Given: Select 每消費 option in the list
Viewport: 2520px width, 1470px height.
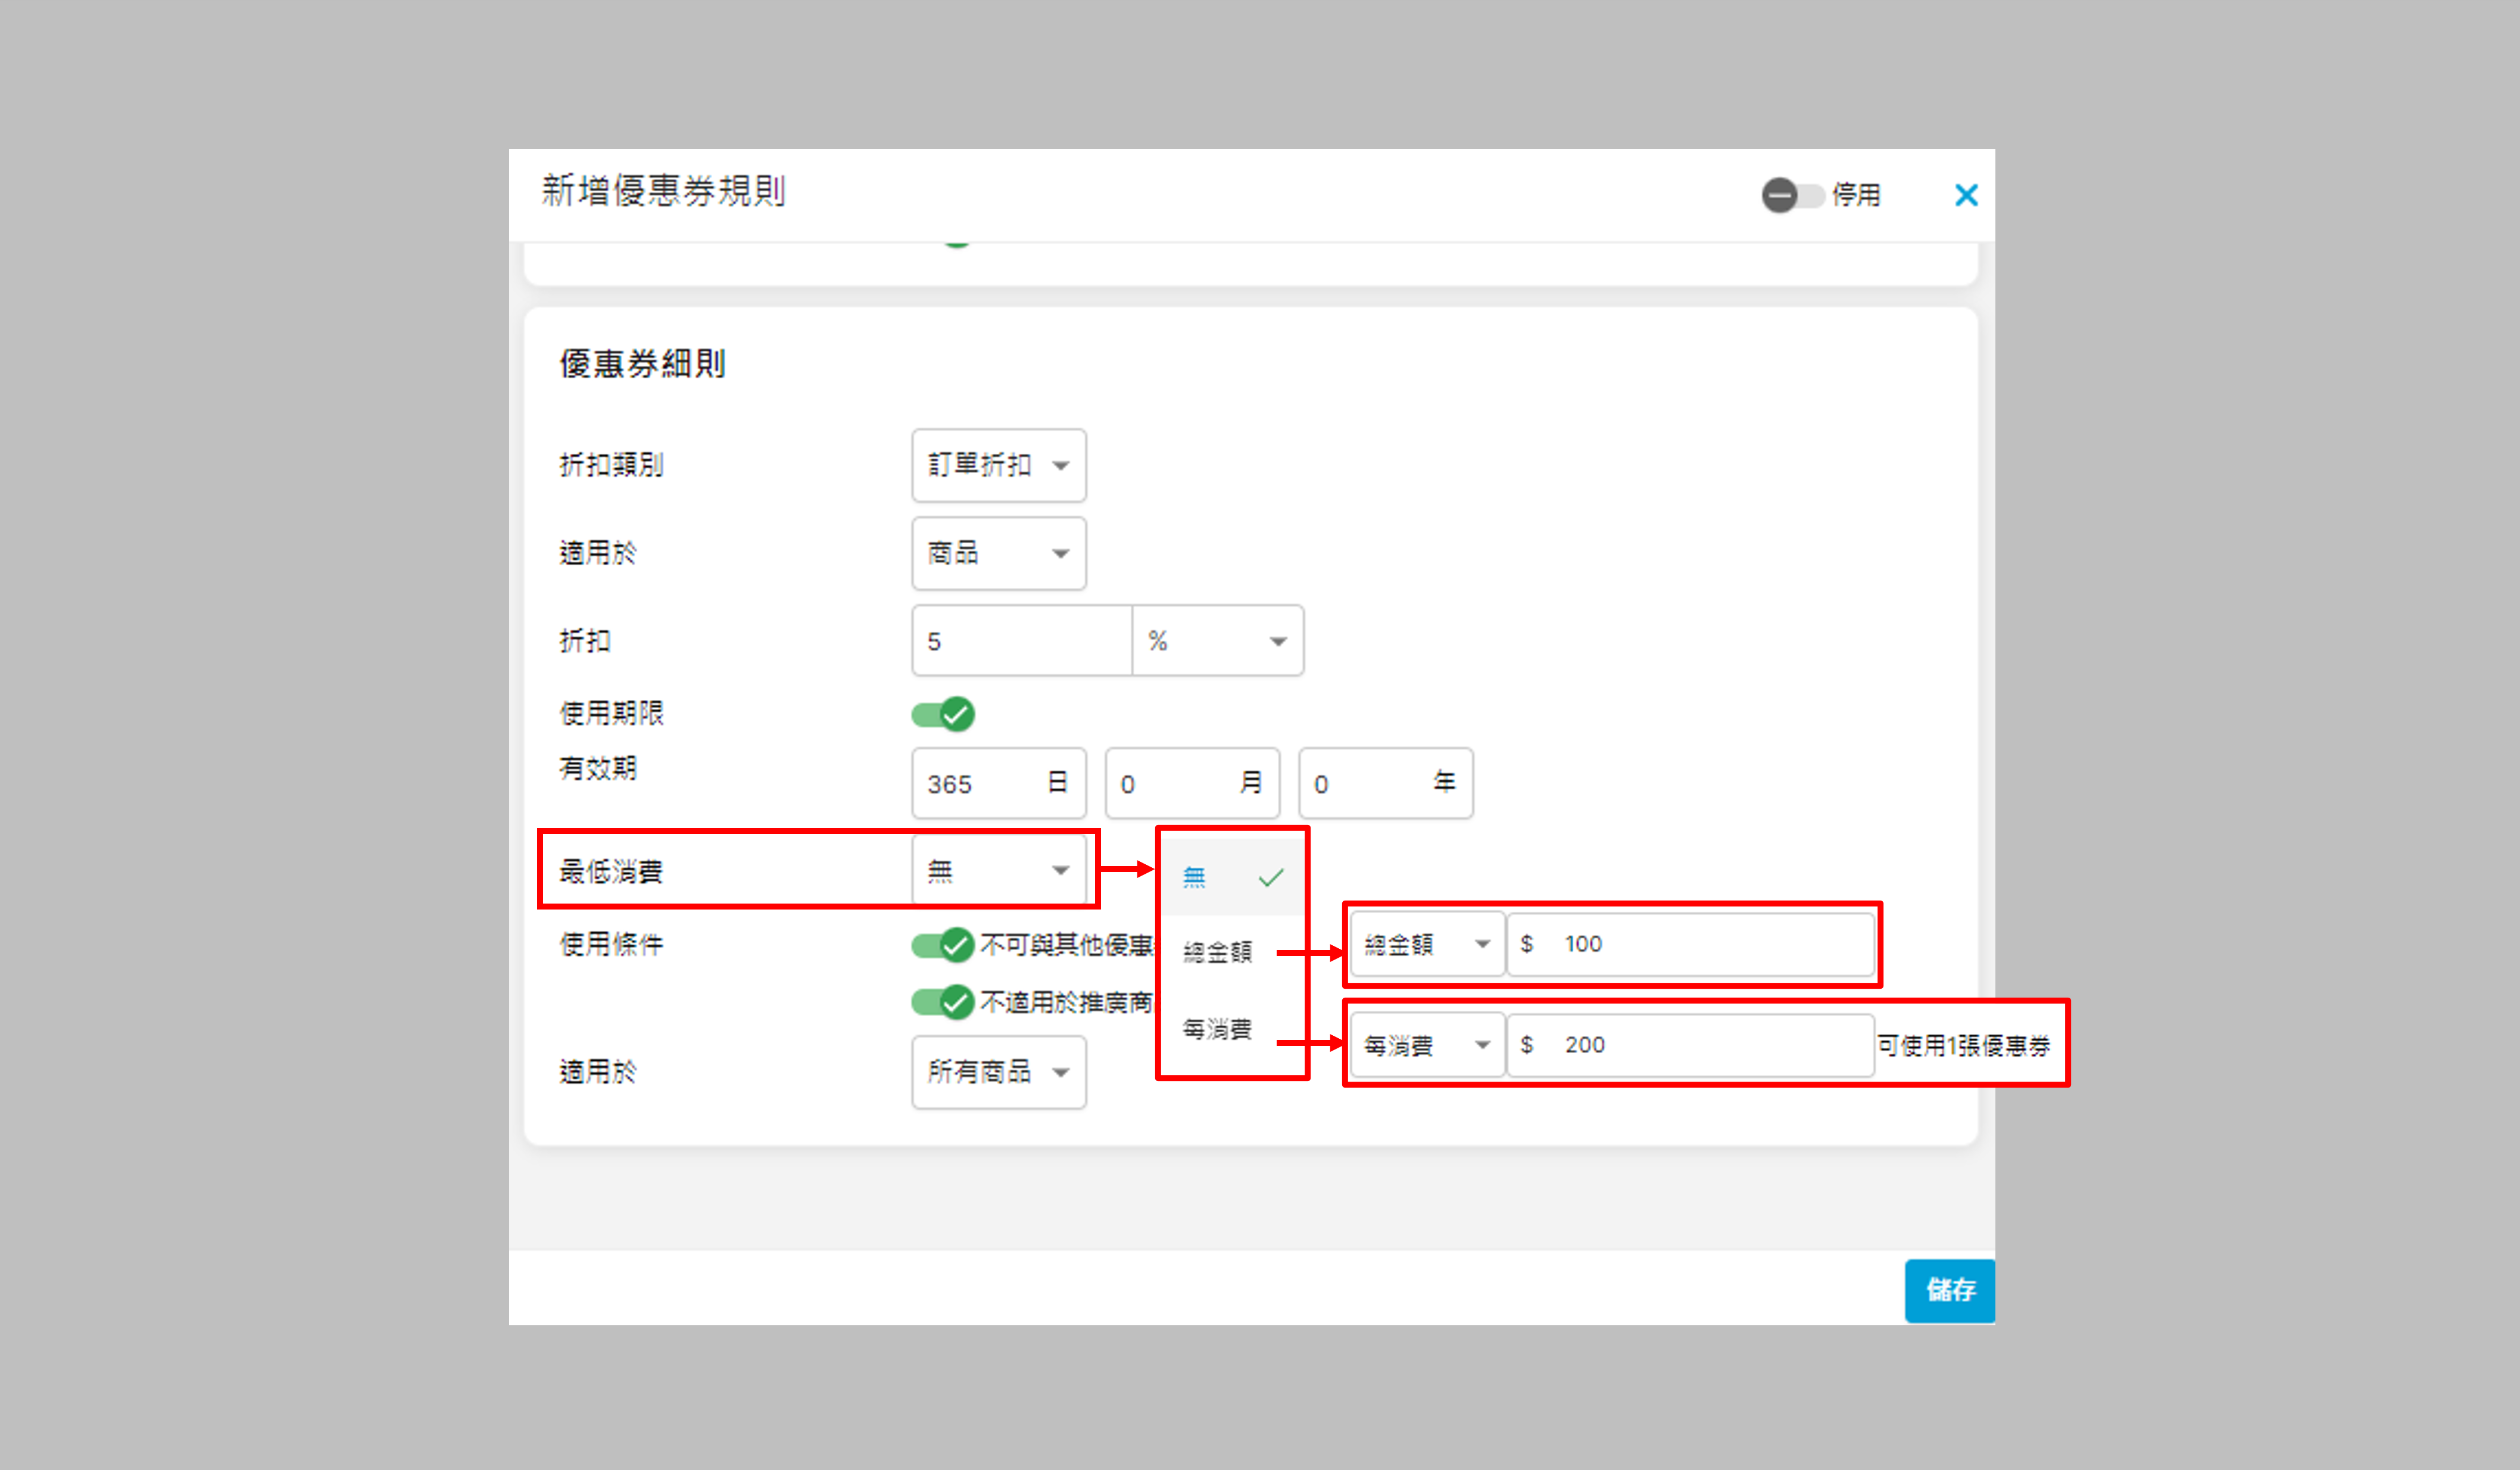Looking at the screenshot, I should click(x=1218, y=1029).
